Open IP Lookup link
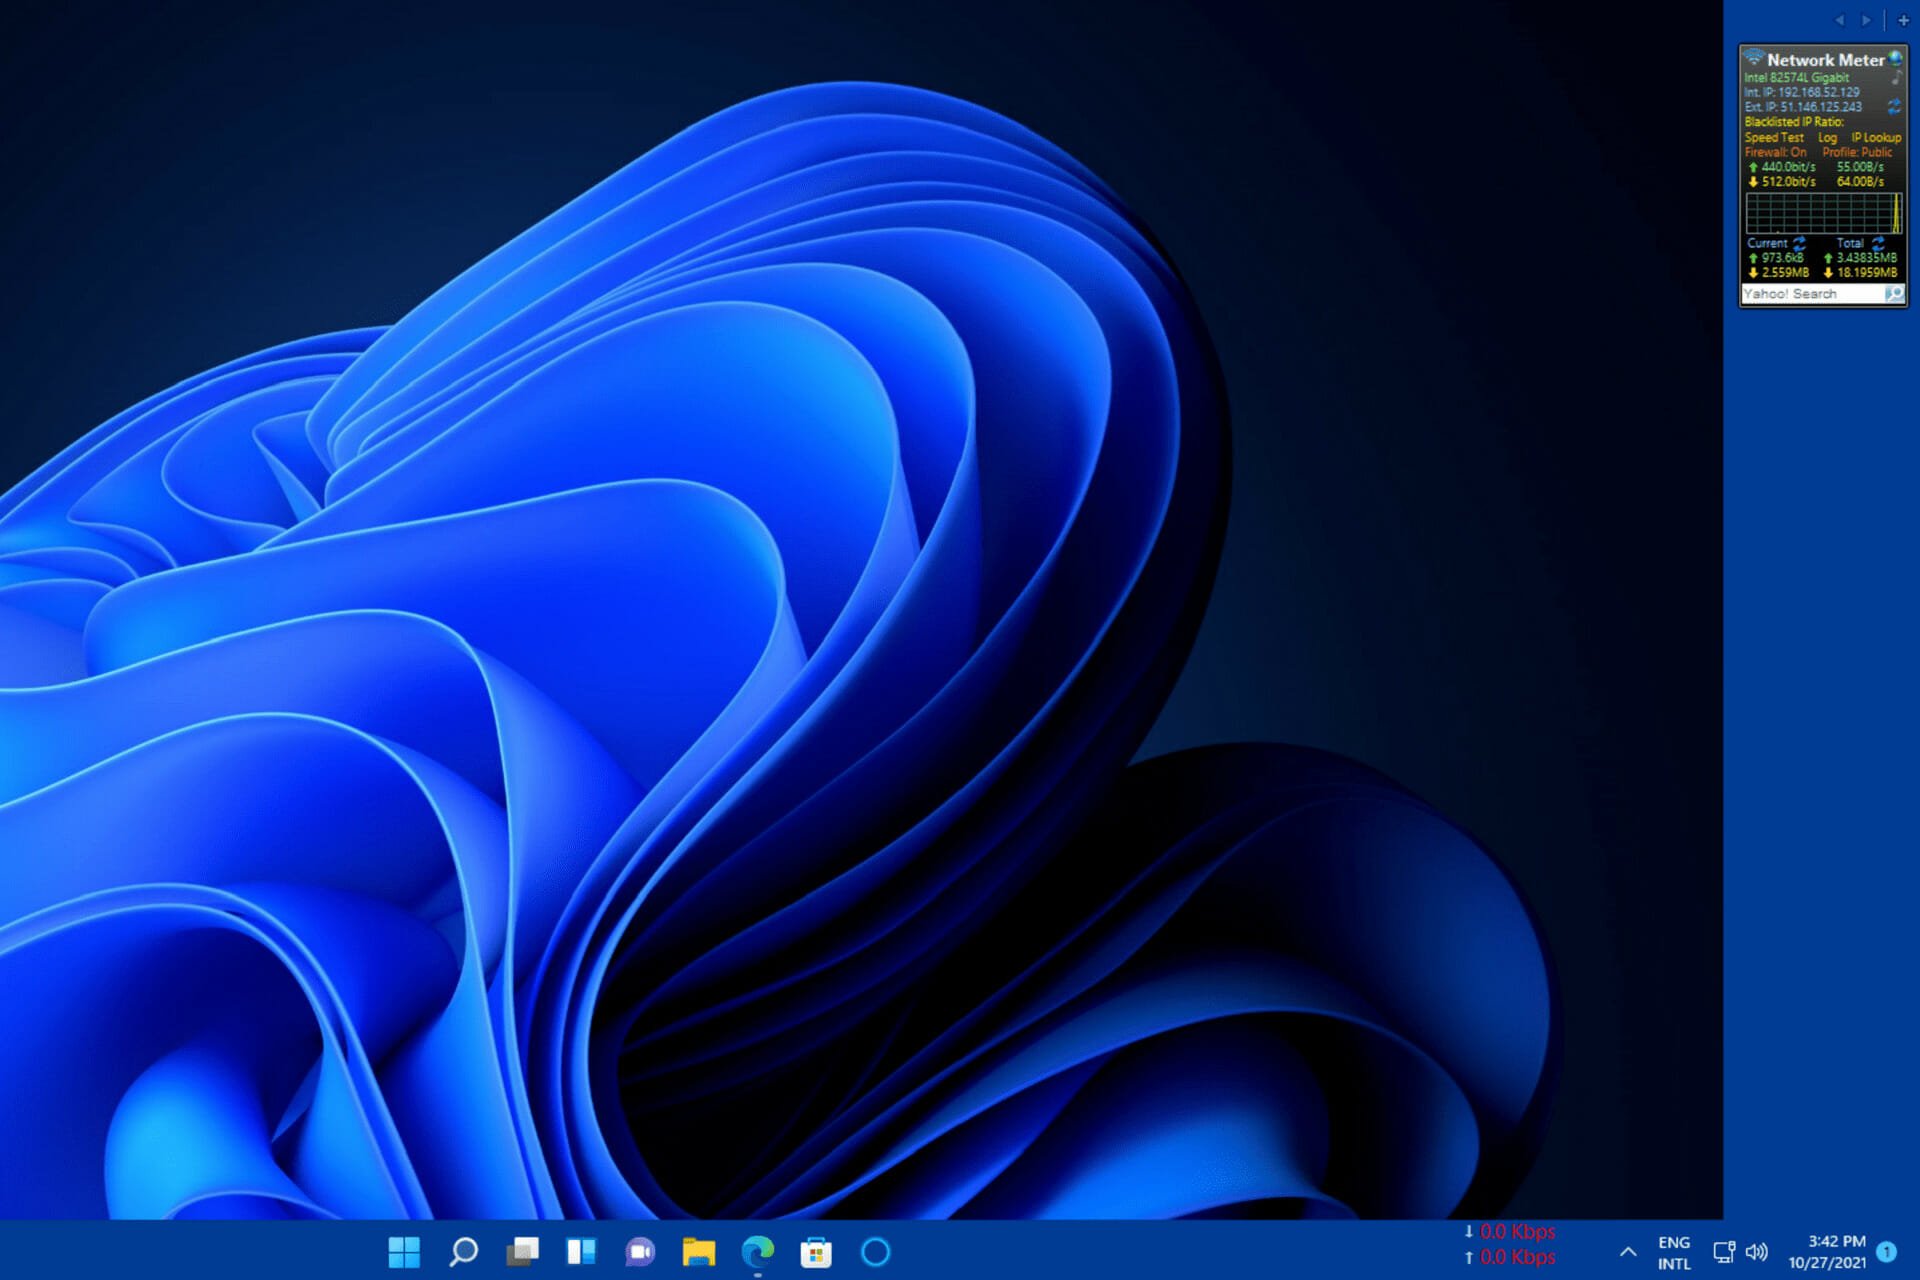This screenshot has width=1920, height=1280. point(1876,138)
